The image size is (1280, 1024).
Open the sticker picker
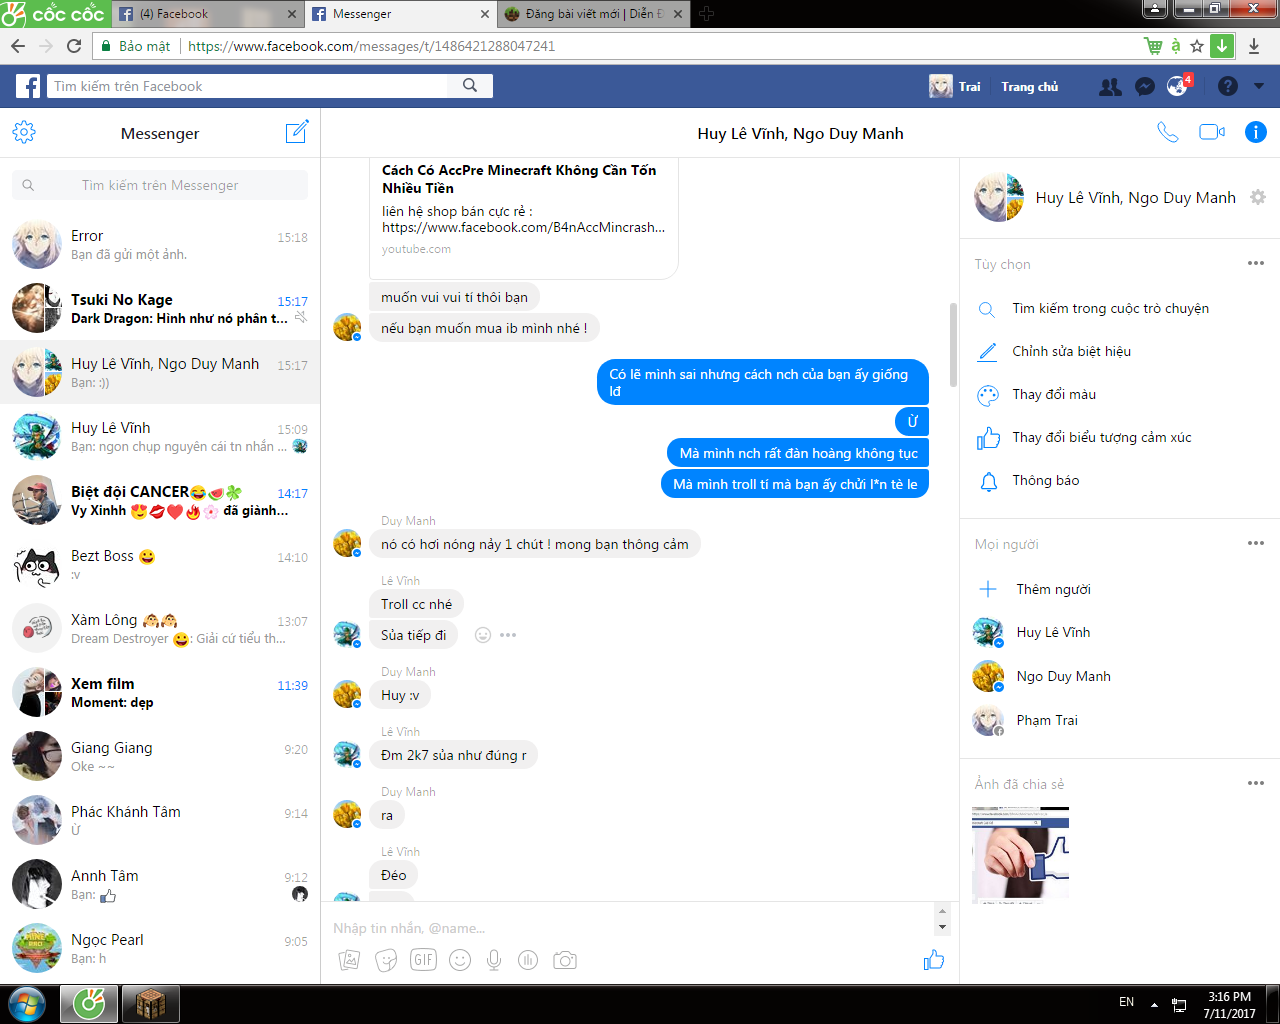tap(386, 960)
